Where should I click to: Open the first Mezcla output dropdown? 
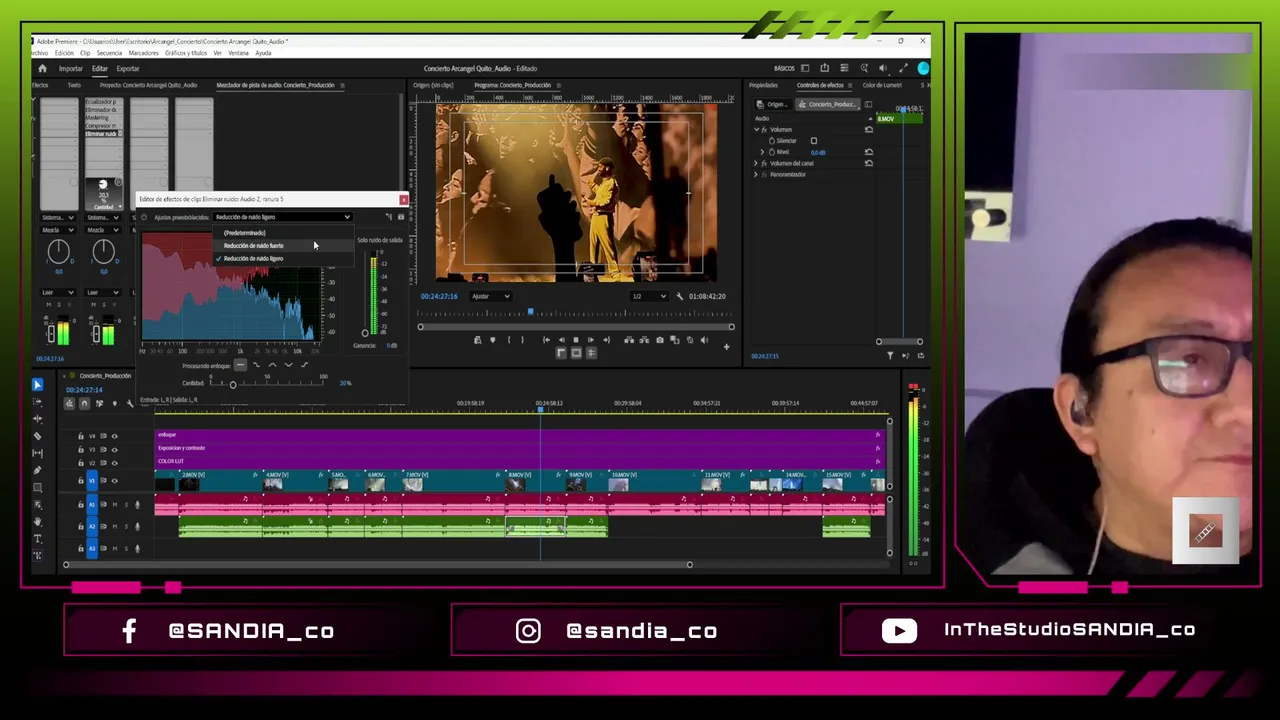[58, 230]
